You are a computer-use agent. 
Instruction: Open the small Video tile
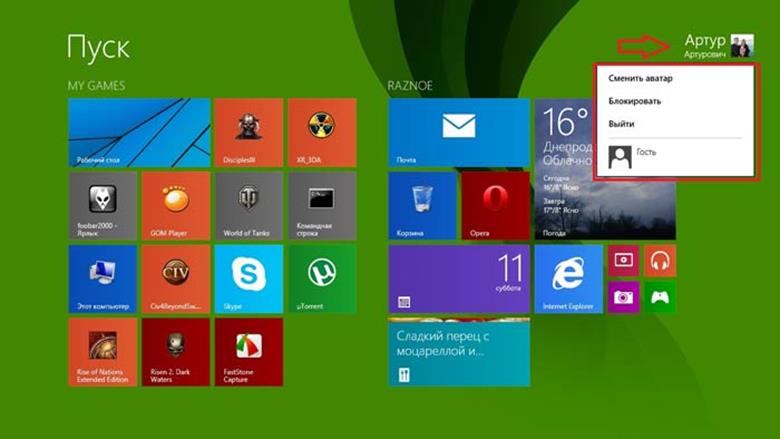point(623,261)
